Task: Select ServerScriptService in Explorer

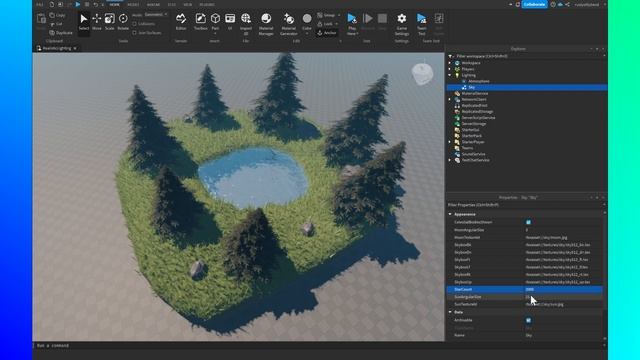Action: click(478, 118)
